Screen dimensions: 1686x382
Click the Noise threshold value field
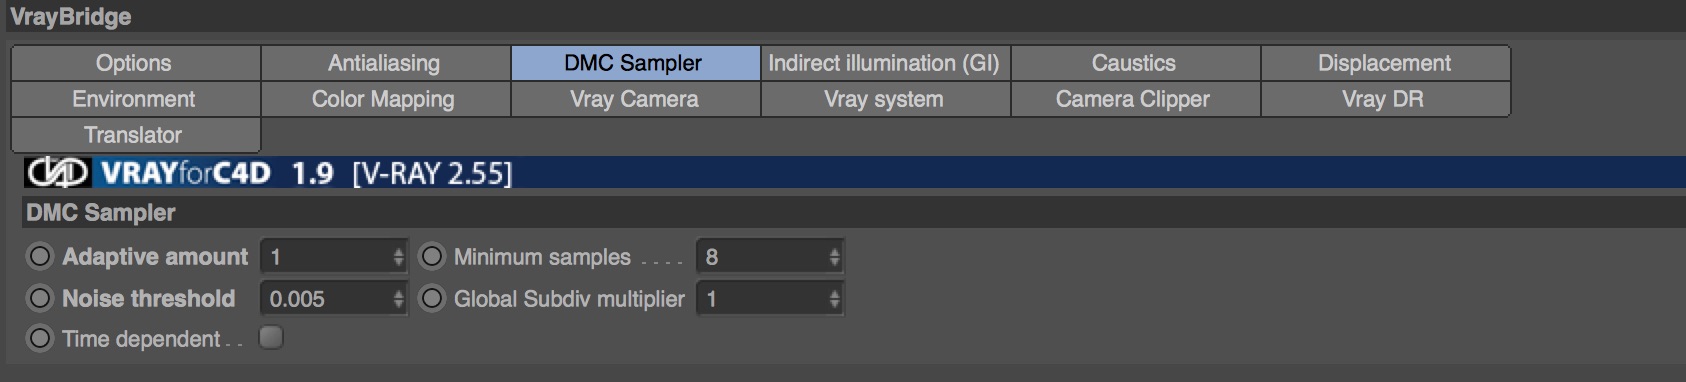[x=326, y=298]
